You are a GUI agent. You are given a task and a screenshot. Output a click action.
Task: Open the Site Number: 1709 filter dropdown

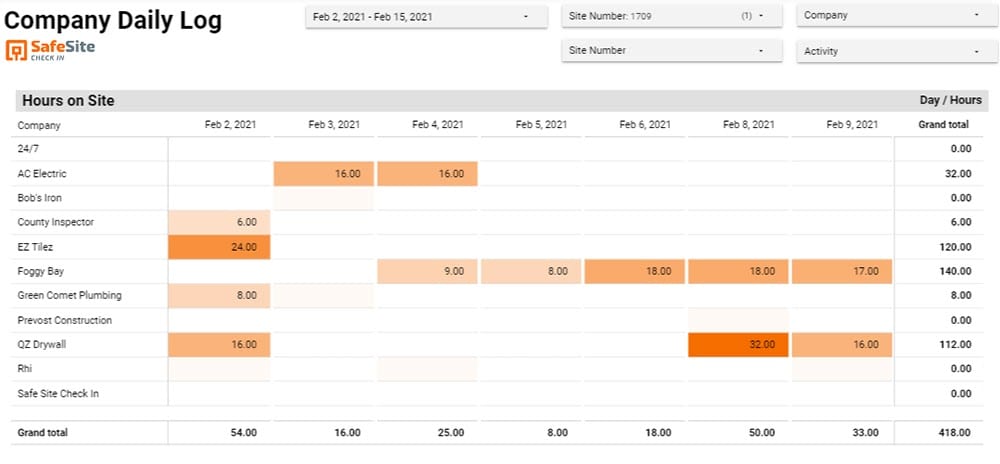pos(672,16)
